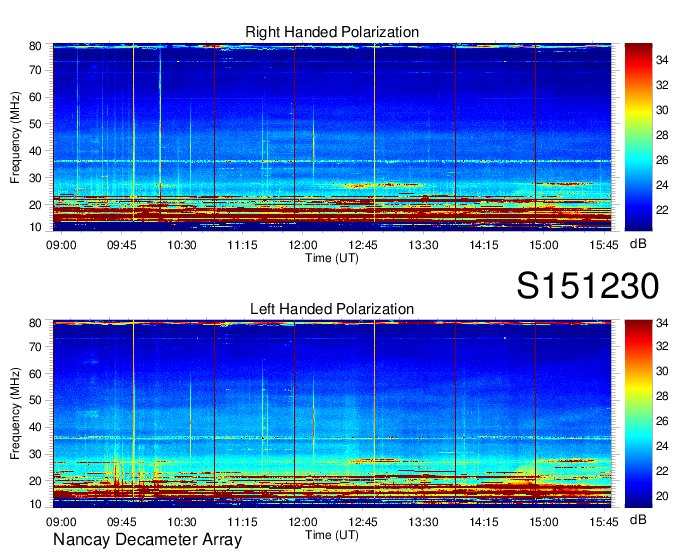
Task: Click the 34 dB value on top color scale
Action: coord(662,60)
